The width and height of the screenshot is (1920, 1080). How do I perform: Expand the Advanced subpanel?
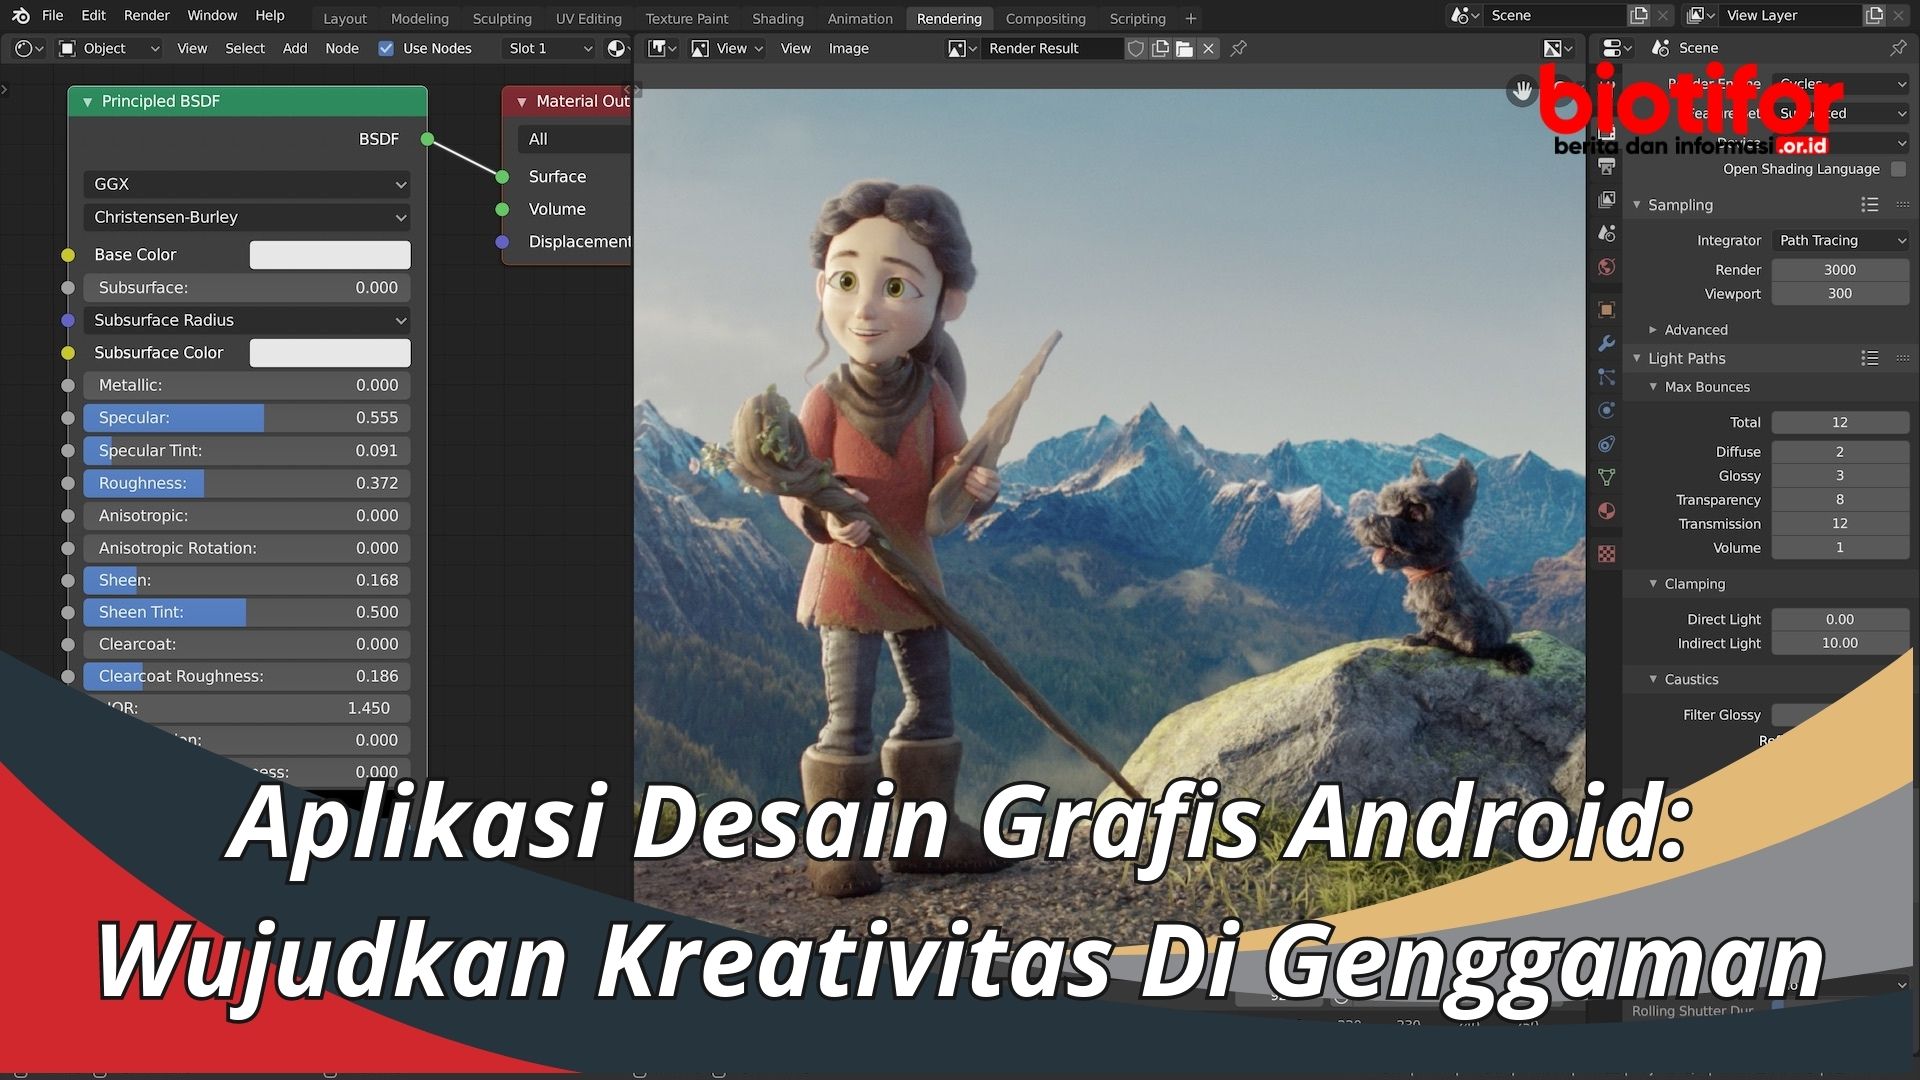pos(1653,330)
